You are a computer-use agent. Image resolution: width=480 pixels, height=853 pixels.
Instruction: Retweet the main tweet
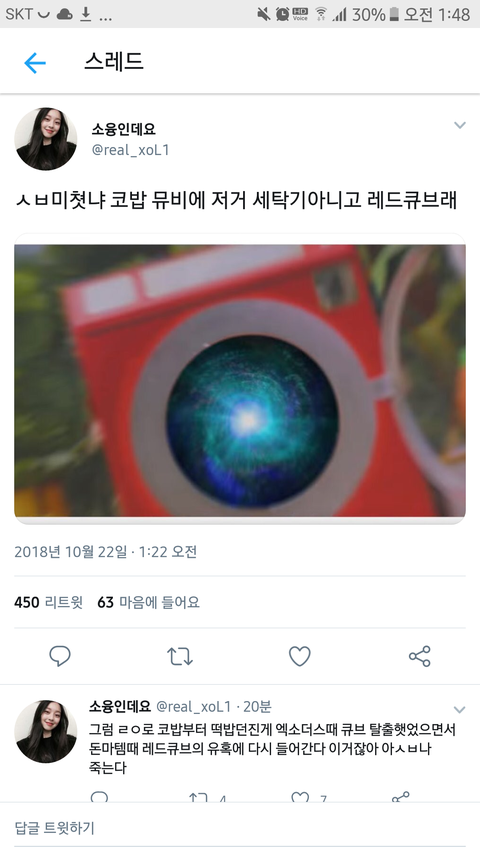point(180,656)
